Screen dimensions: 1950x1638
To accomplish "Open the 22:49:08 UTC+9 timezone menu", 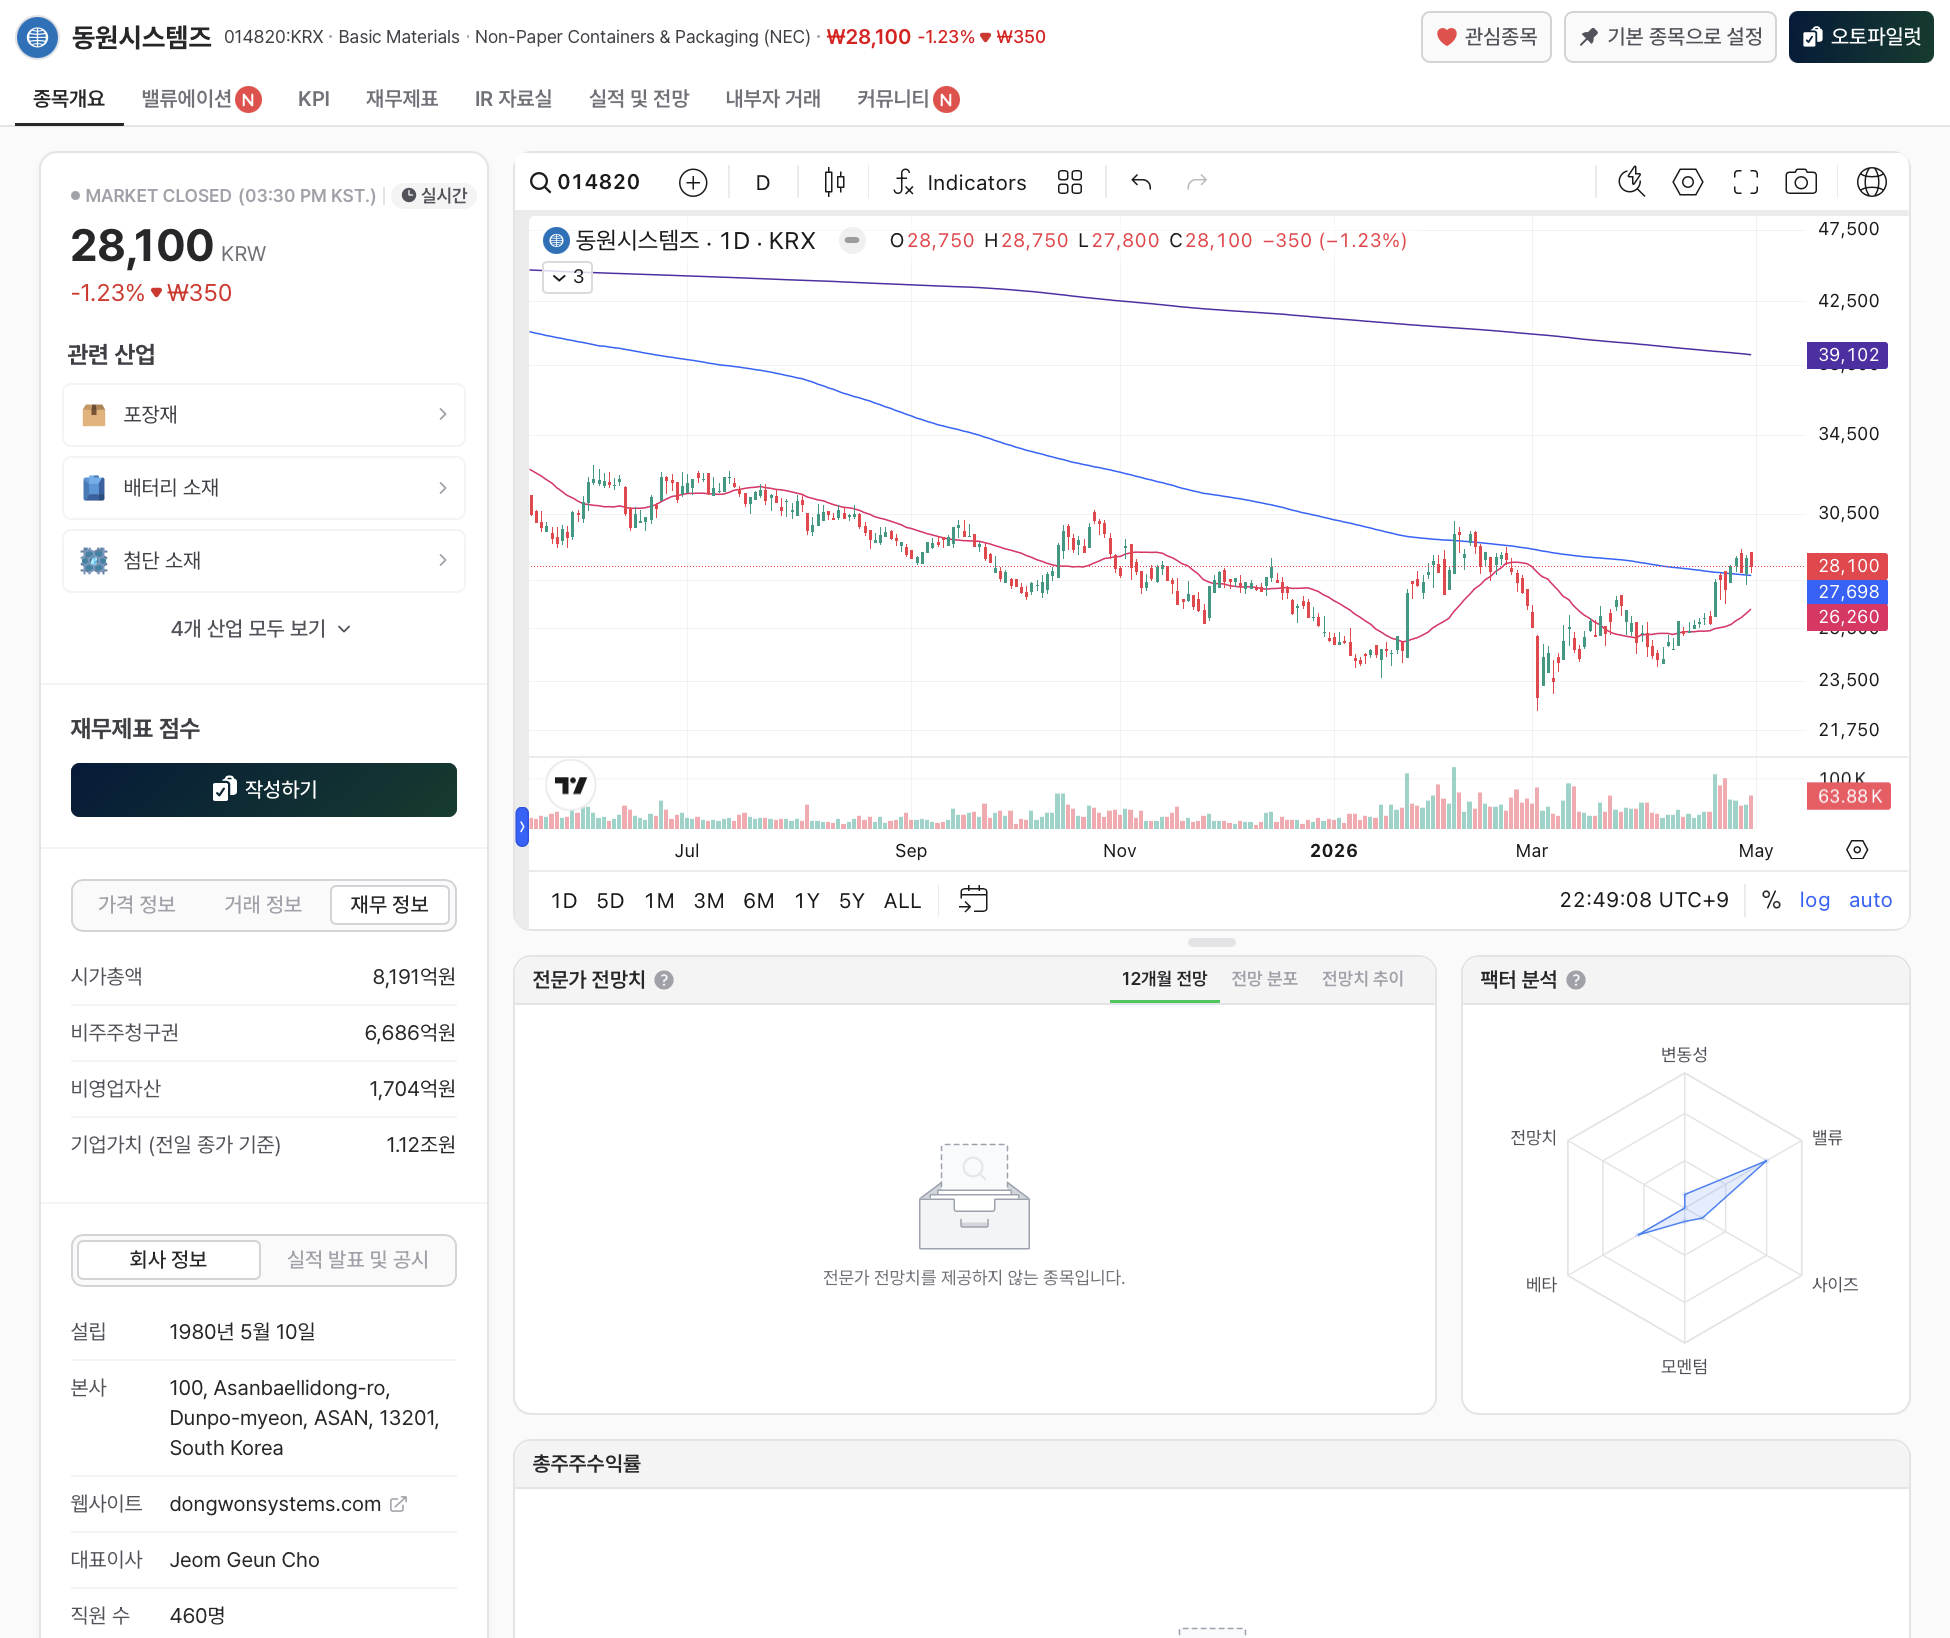I will pos(1644,900).
